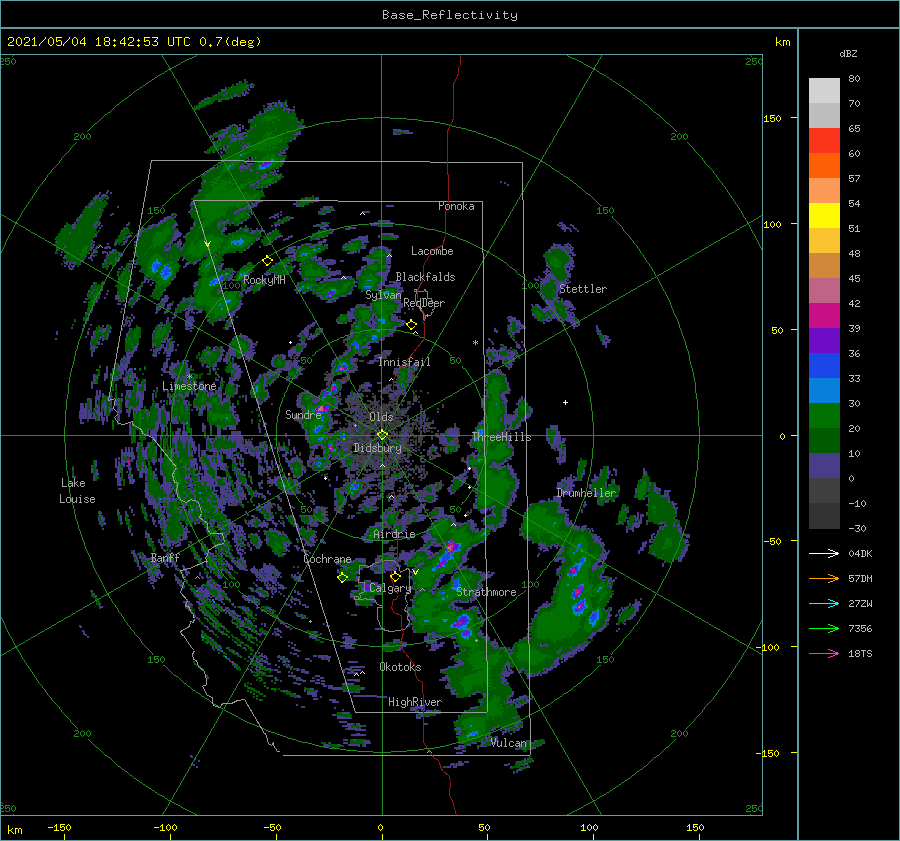900x841 pixels.
Task: Select the bright orange 57-60 dBZ swatch
Action: (x=824, y=166)
